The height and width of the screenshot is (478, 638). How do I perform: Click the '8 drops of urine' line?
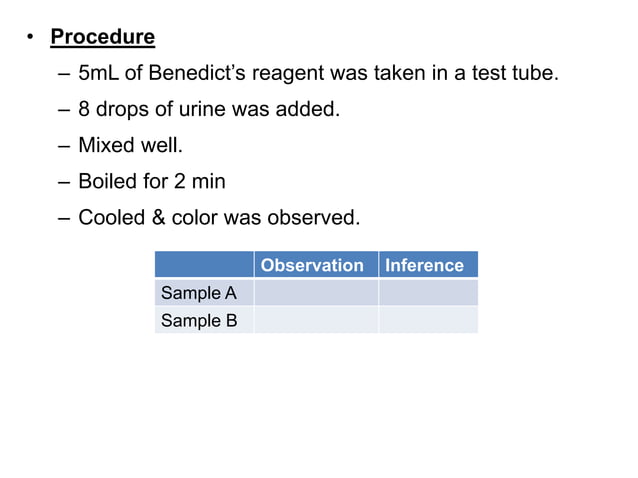[209, 109]
